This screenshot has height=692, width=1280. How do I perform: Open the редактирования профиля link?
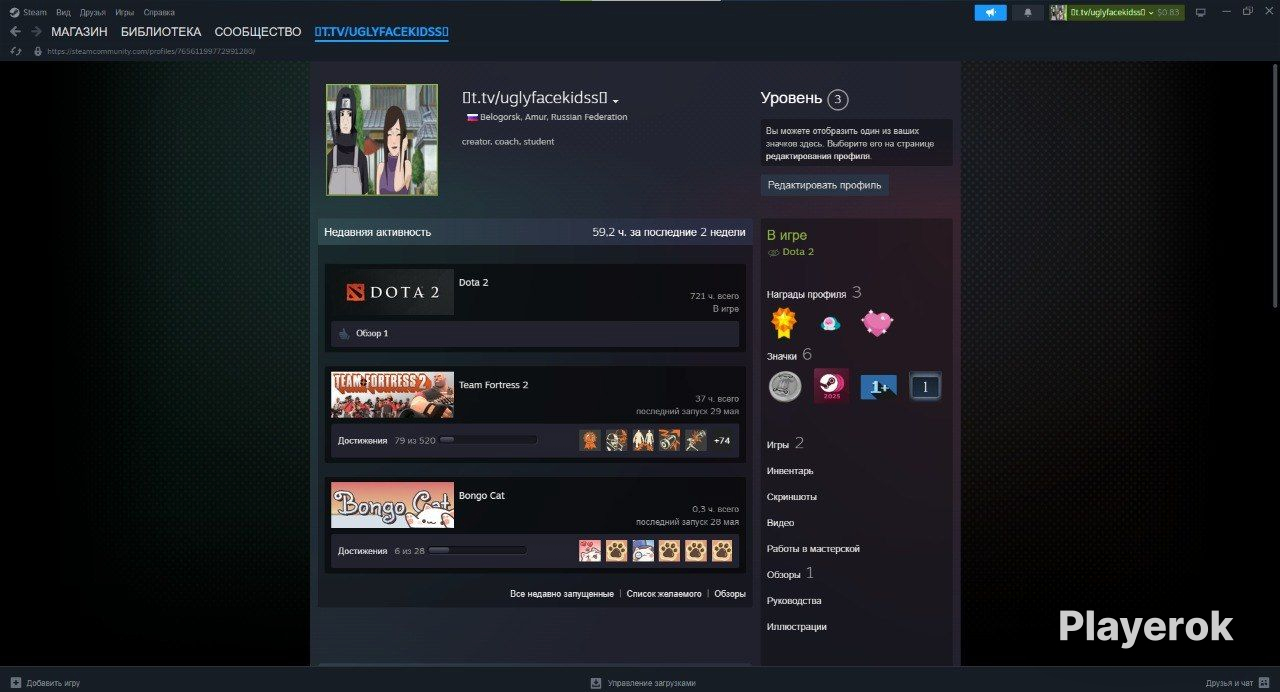tap(818, 156)
